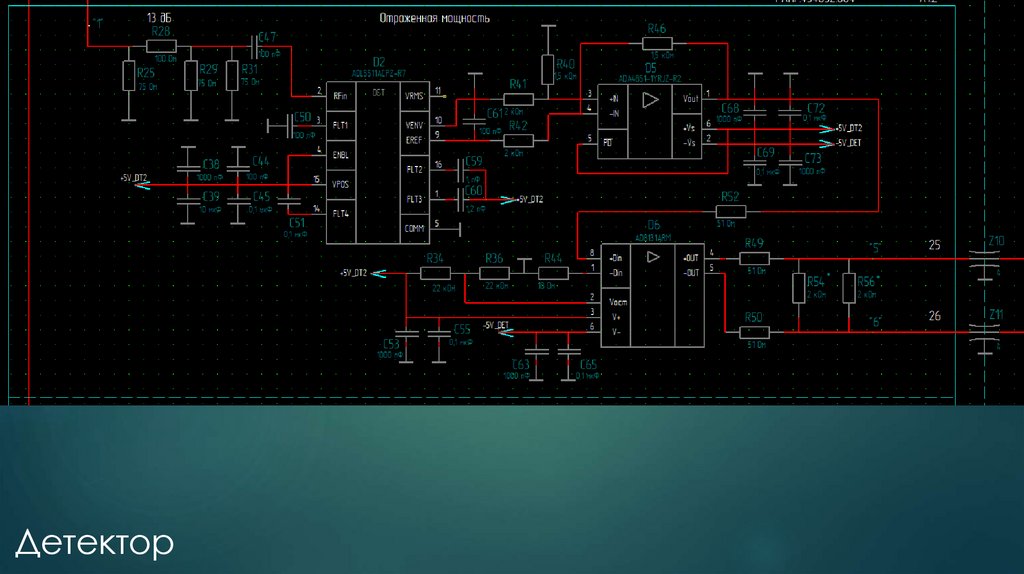Select capacitor C47 symbol
Screen dimensions: 1024x574
click(255, 46)
